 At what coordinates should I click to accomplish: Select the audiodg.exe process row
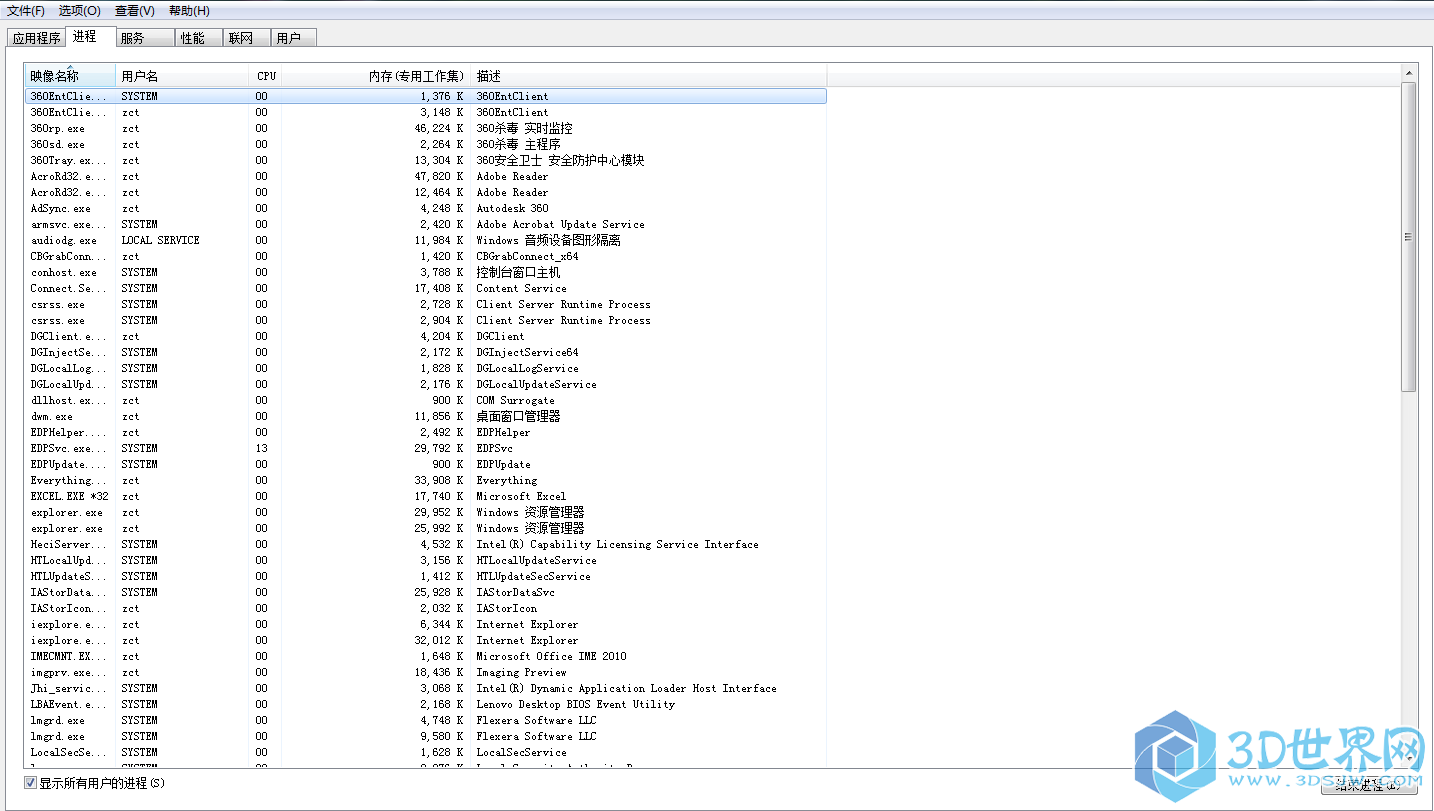(x=426, y=240)
